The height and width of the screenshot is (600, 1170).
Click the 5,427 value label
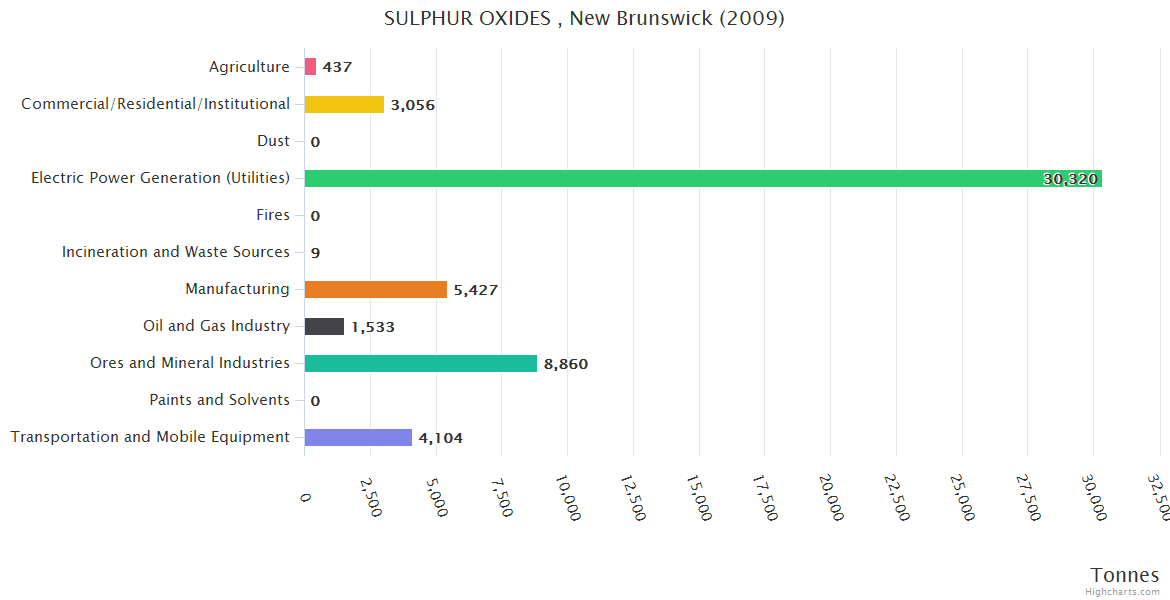pos(475,290)
